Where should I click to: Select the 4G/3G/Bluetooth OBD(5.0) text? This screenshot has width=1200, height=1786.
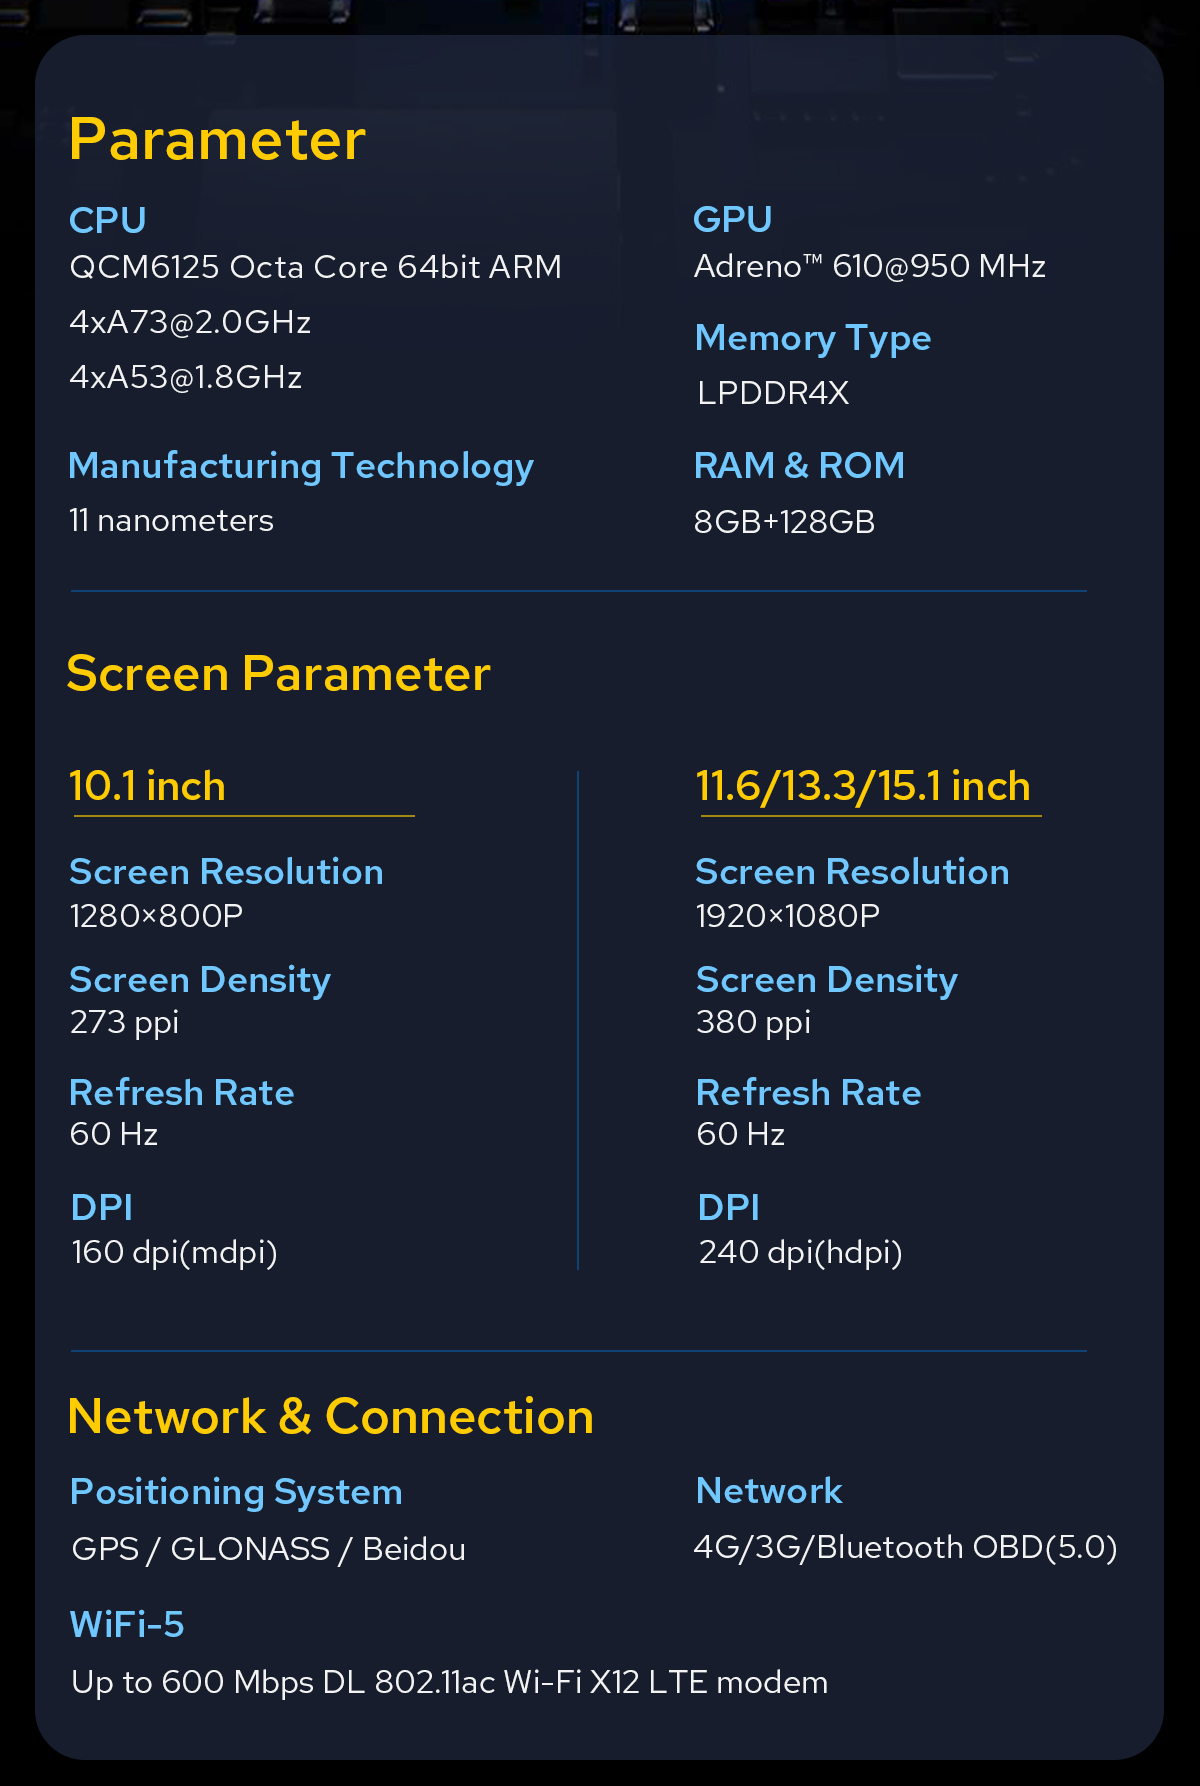coord(905,1548)
